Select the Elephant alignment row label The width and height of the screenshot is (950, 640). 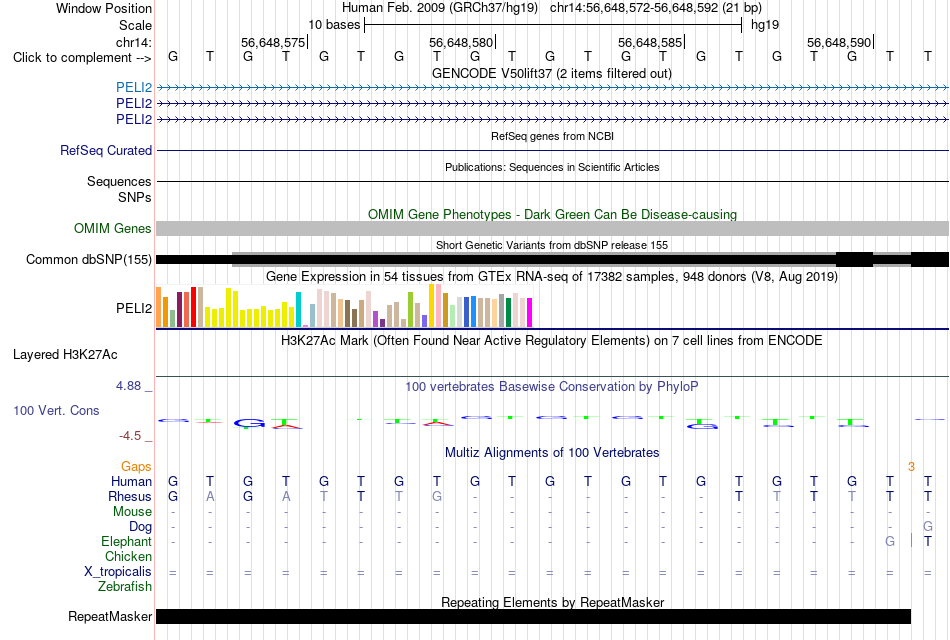pos(126,541)
